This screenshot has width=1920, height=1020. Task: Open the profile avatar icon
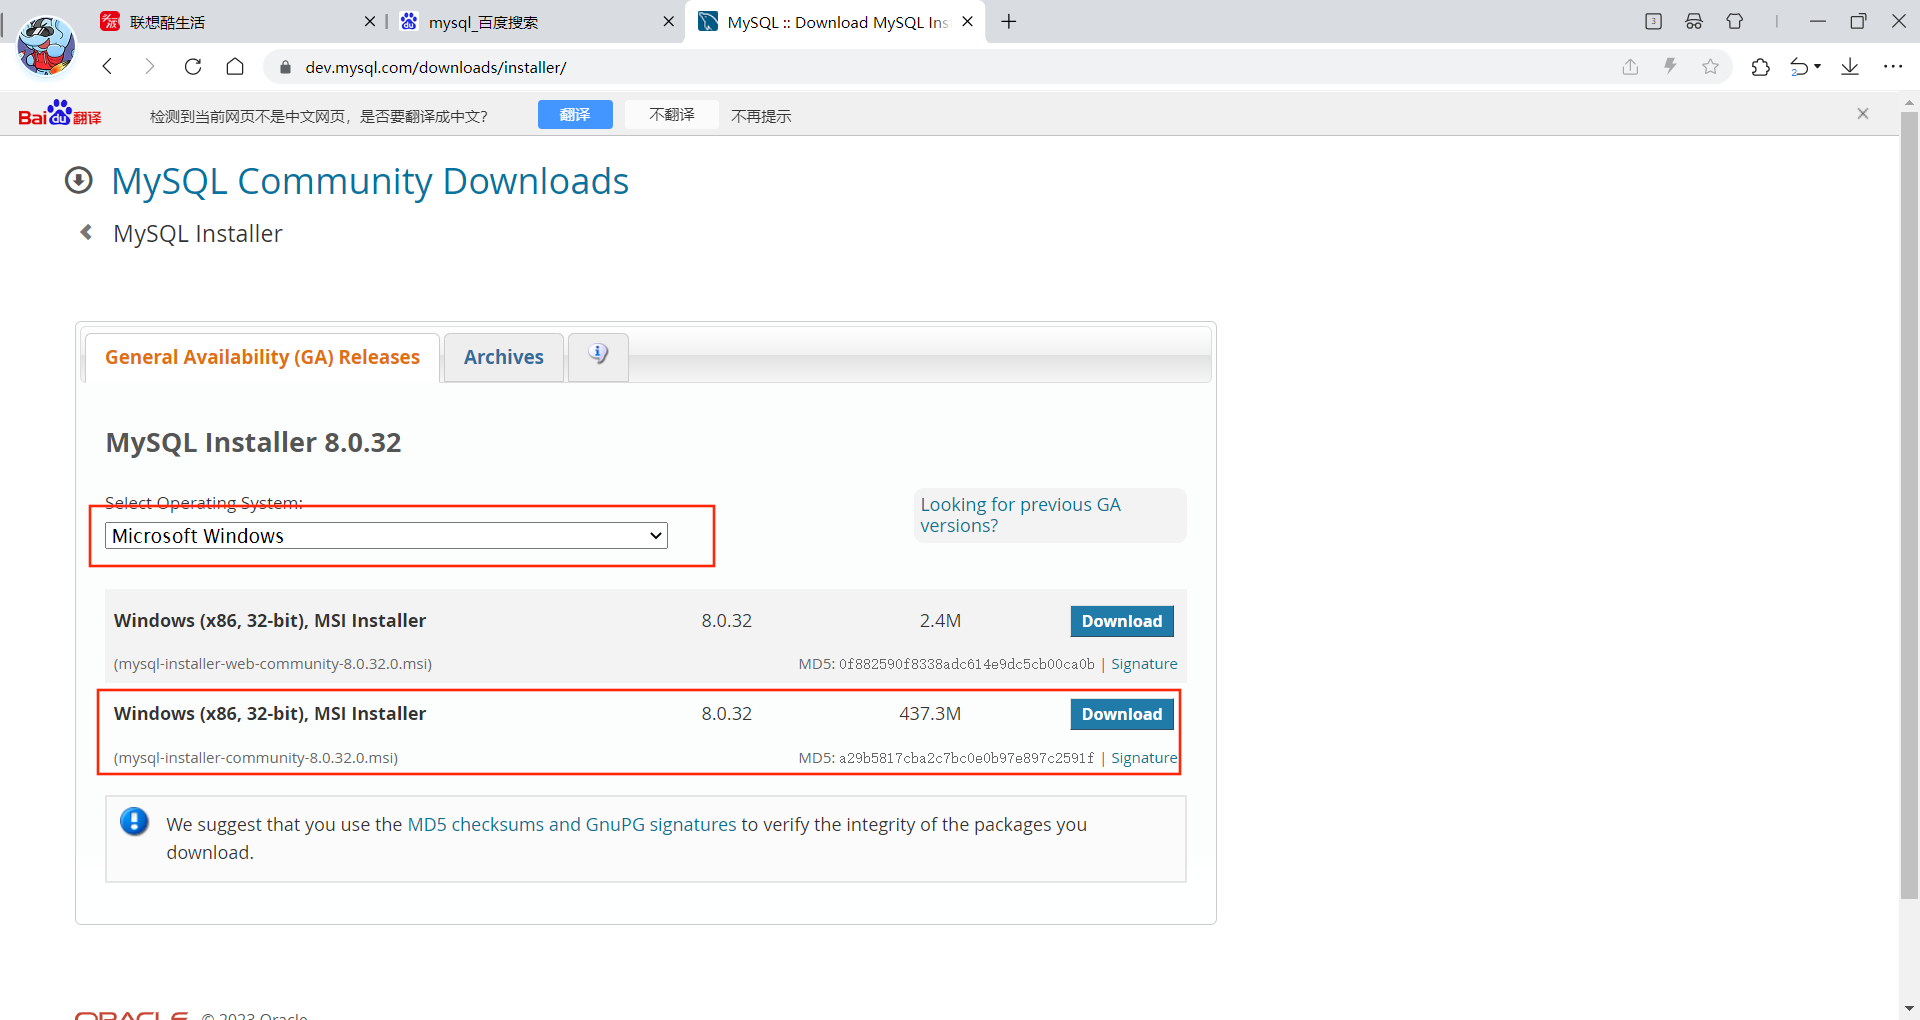(46, 46)
